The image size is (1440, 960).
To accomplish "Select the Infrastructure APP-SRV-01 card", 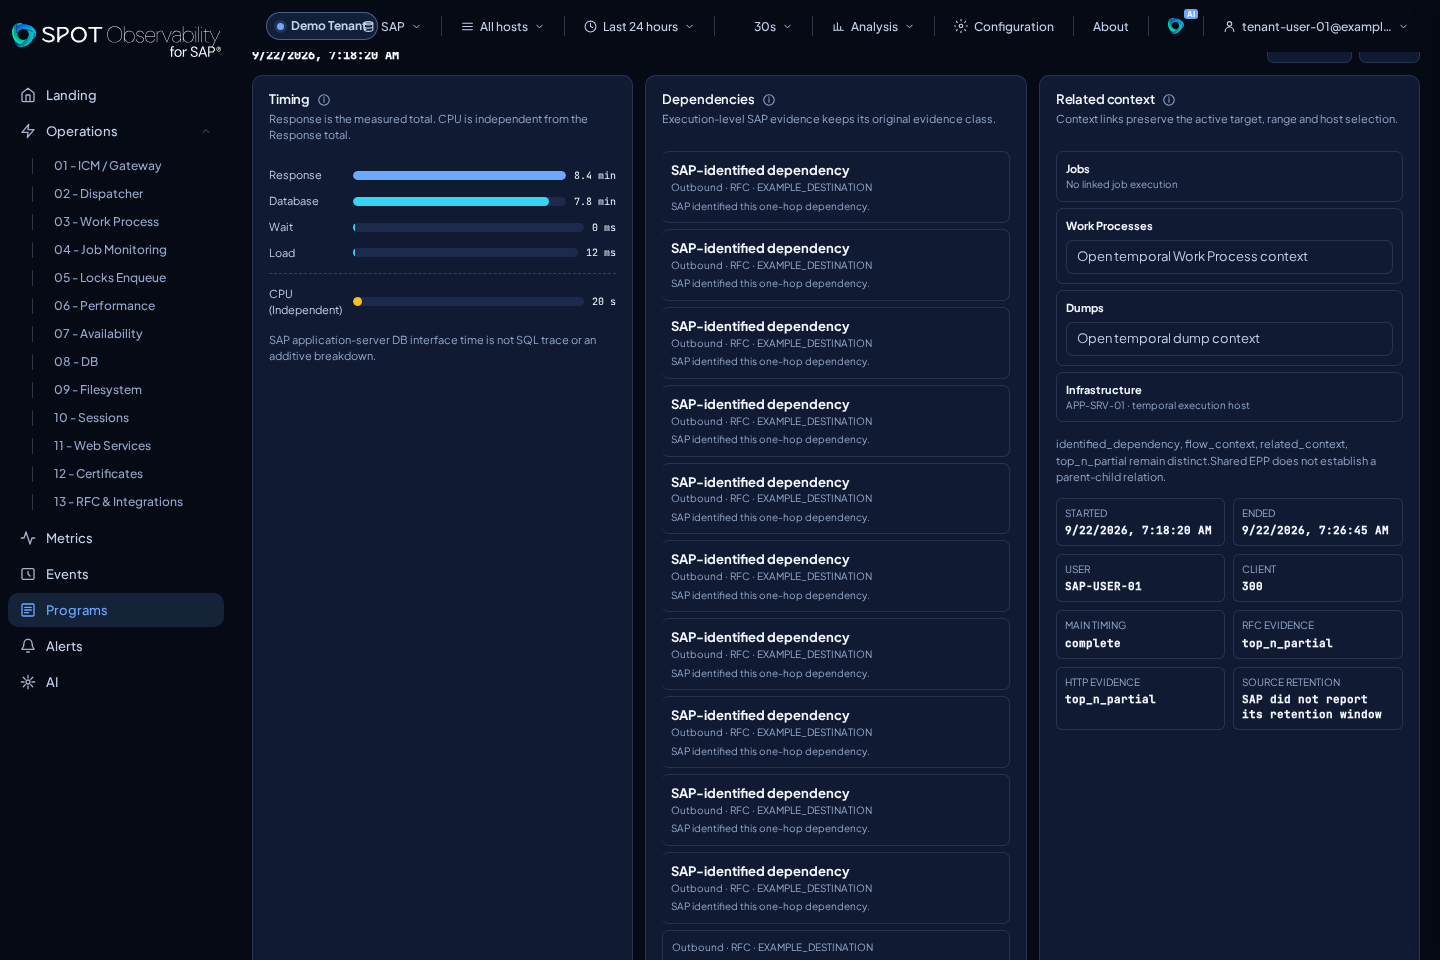I will point(1229,398).
